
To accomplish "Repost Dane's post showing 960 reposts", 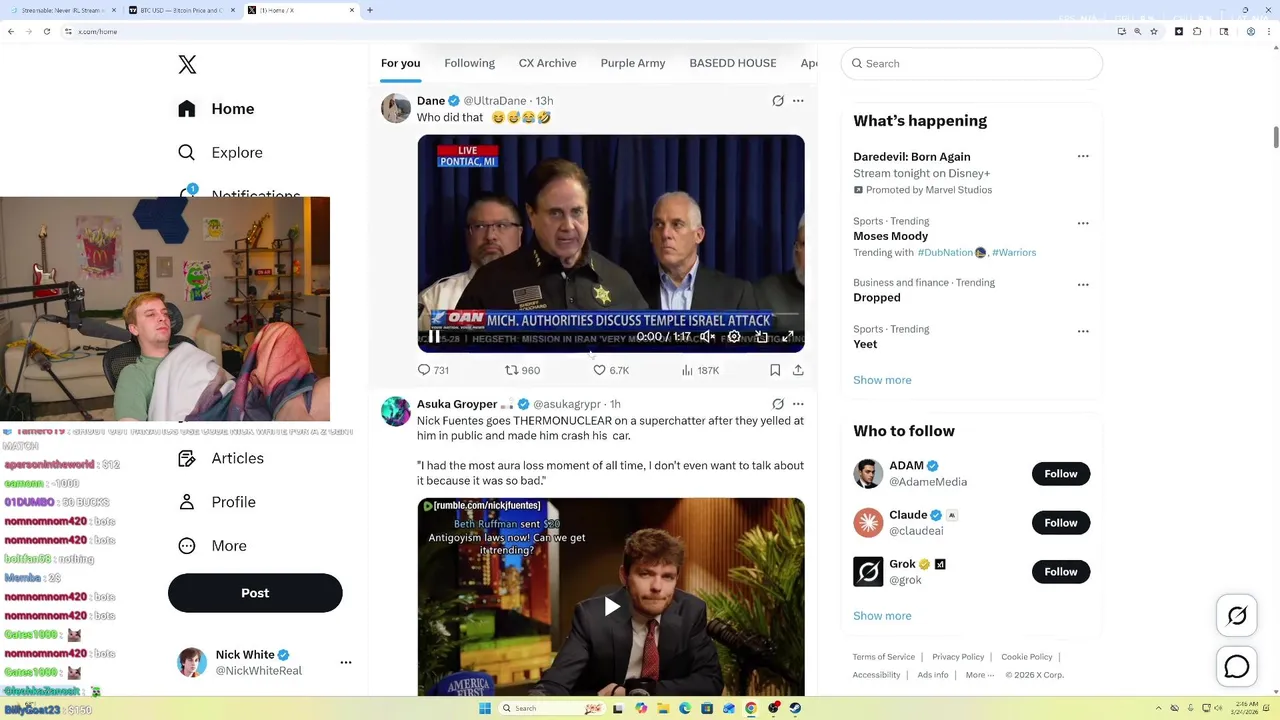I will 522,370.
